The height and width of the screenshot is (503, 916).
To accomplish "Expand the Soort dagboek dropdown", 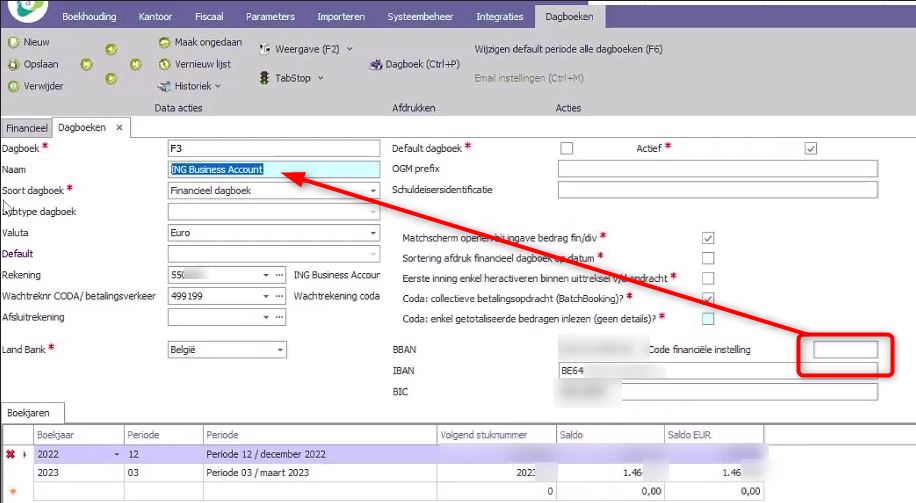I will click(x=374, y=190).
